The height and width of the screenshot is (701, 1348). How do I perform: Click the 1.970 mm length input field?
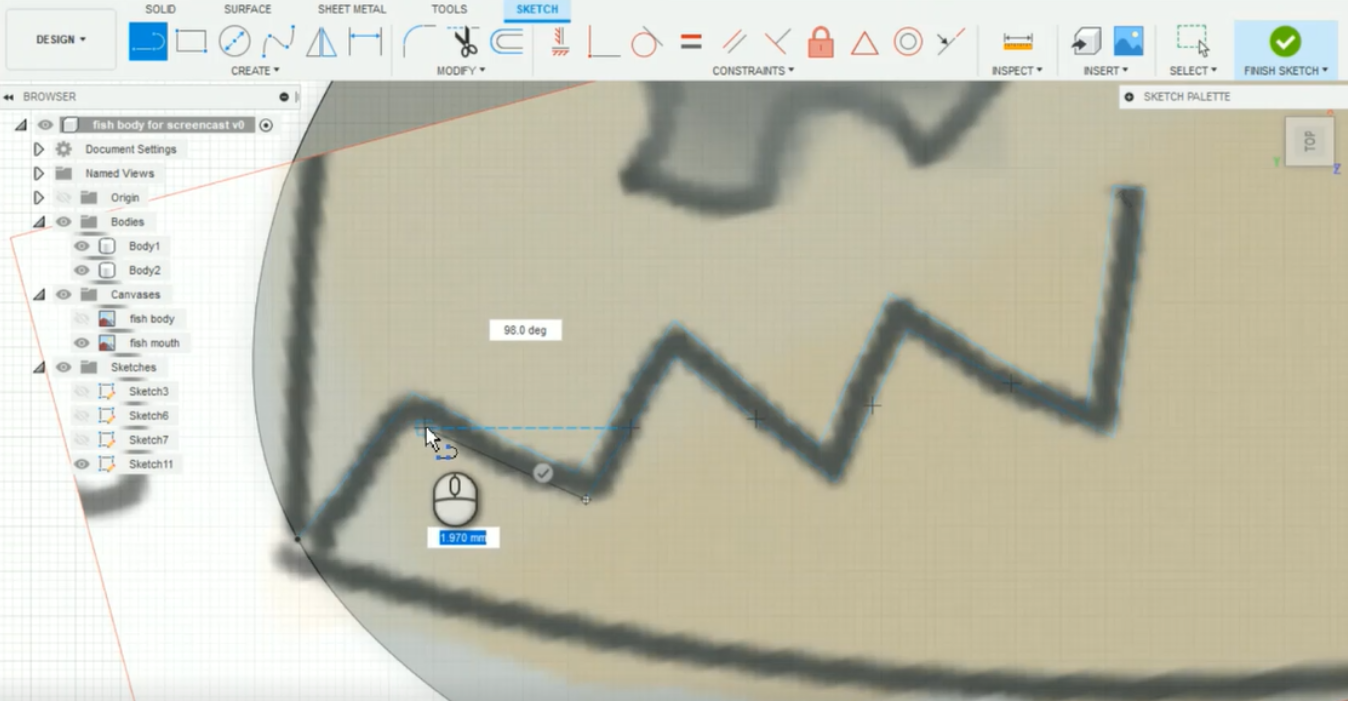coord(463,538)
